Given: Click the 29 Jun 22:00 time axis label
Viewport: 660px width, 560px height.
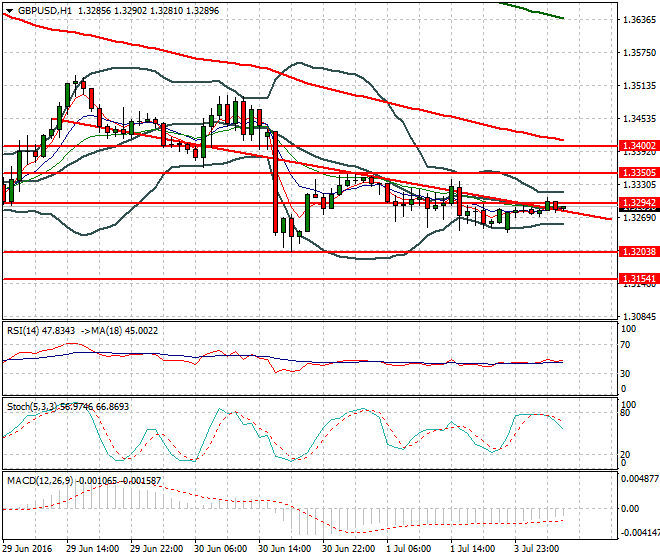Looking at the screenshot, I should [x=156, y=549].
